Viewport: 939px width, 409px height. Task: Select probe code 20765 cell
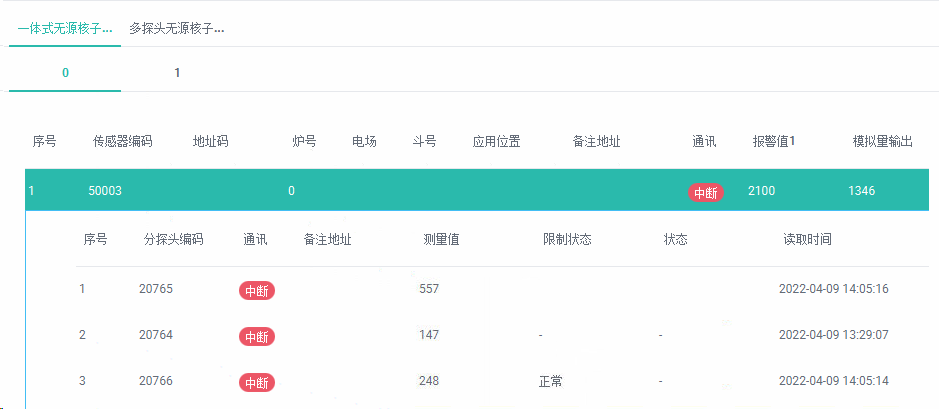point(156,289)
